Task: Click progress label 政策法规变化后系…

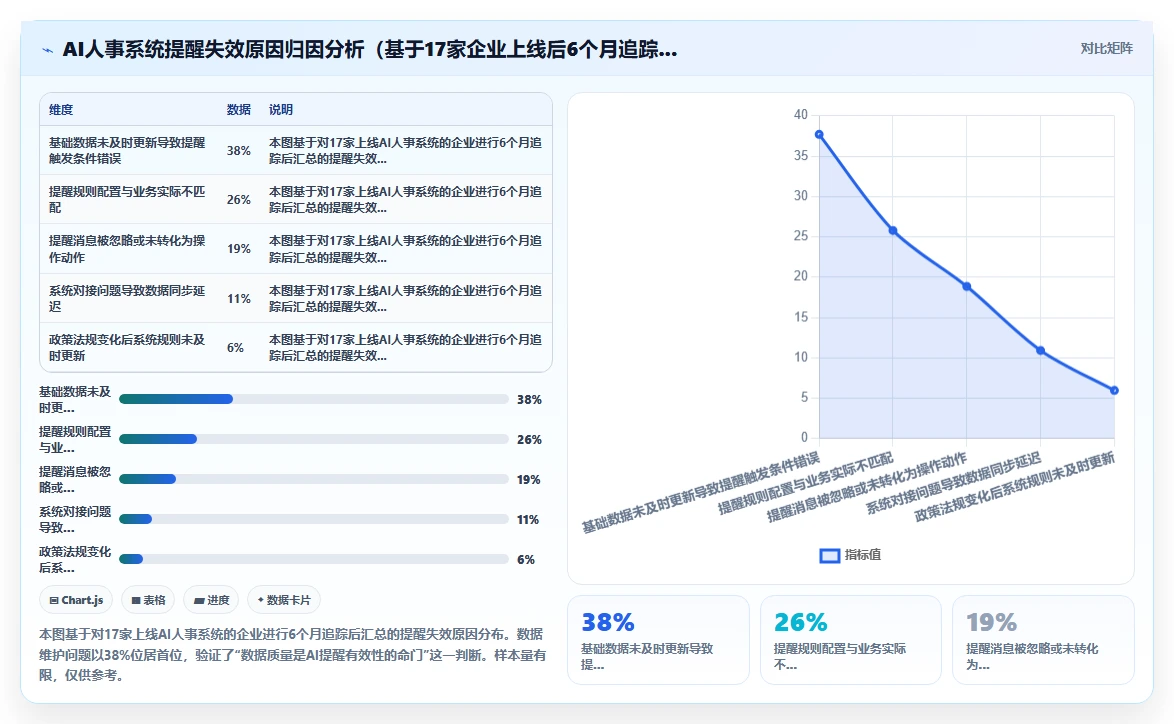Action: (x=75, y=559)
